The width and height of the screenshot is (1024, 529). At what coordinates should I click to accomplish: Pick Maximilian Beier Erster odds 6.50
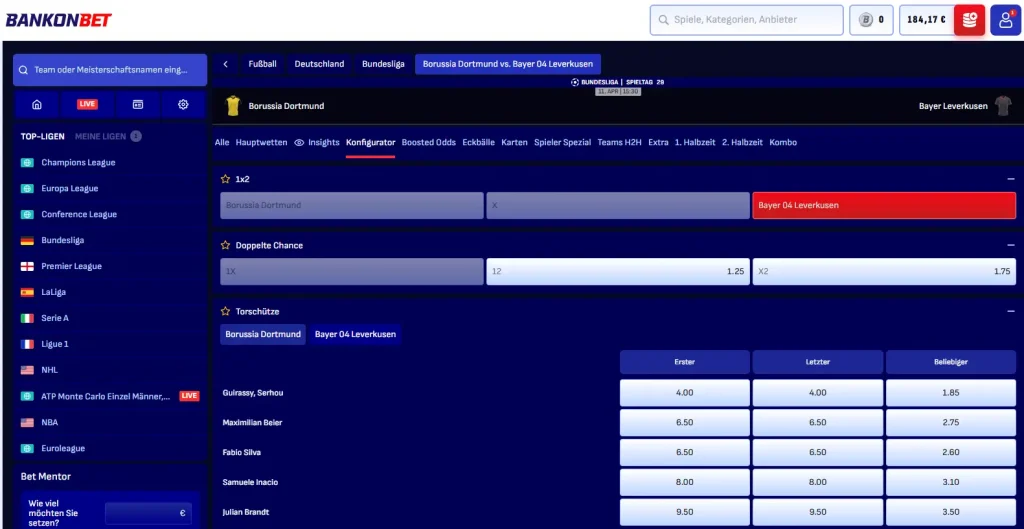[x=684, y=423]
